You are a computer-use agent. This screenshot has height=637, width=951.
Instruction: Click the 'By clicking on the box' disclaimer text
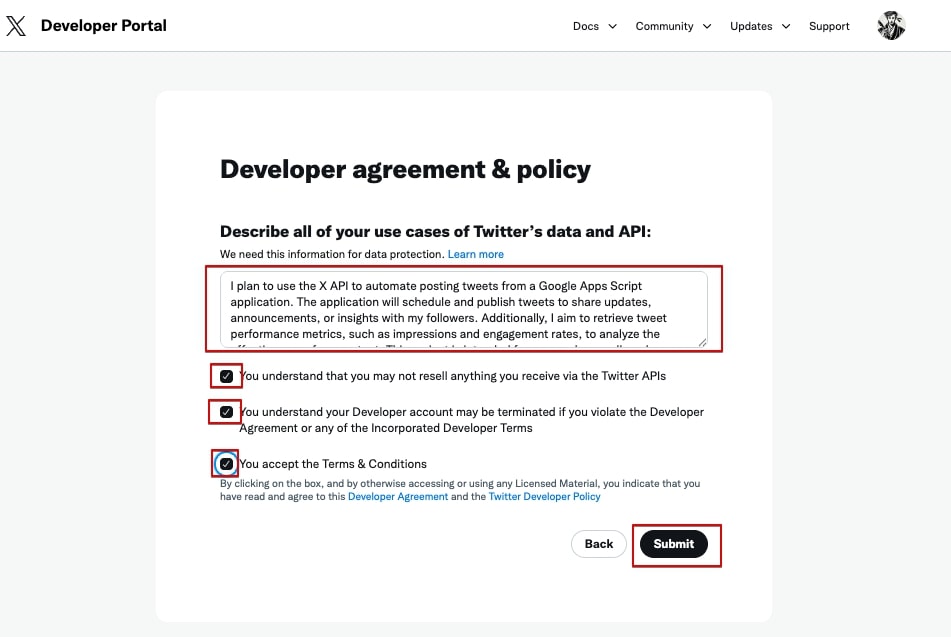tap(460, 490)
